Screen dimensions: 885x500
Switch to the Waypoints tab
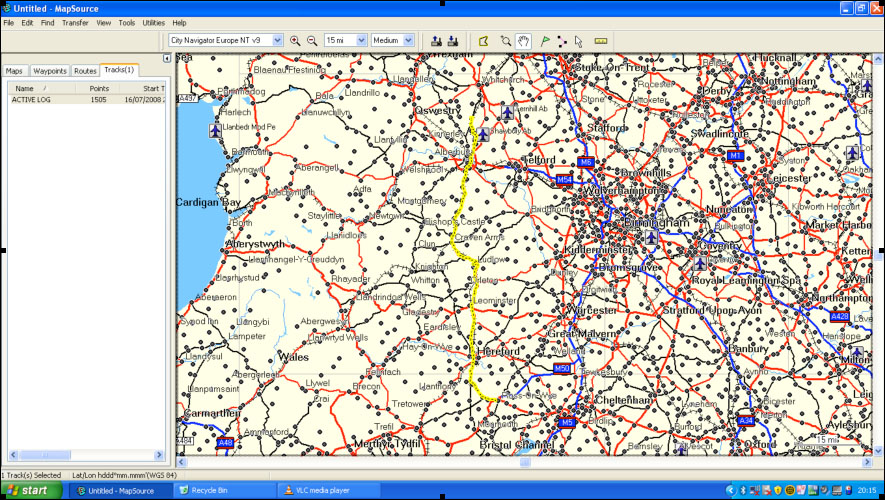[50, 71]
